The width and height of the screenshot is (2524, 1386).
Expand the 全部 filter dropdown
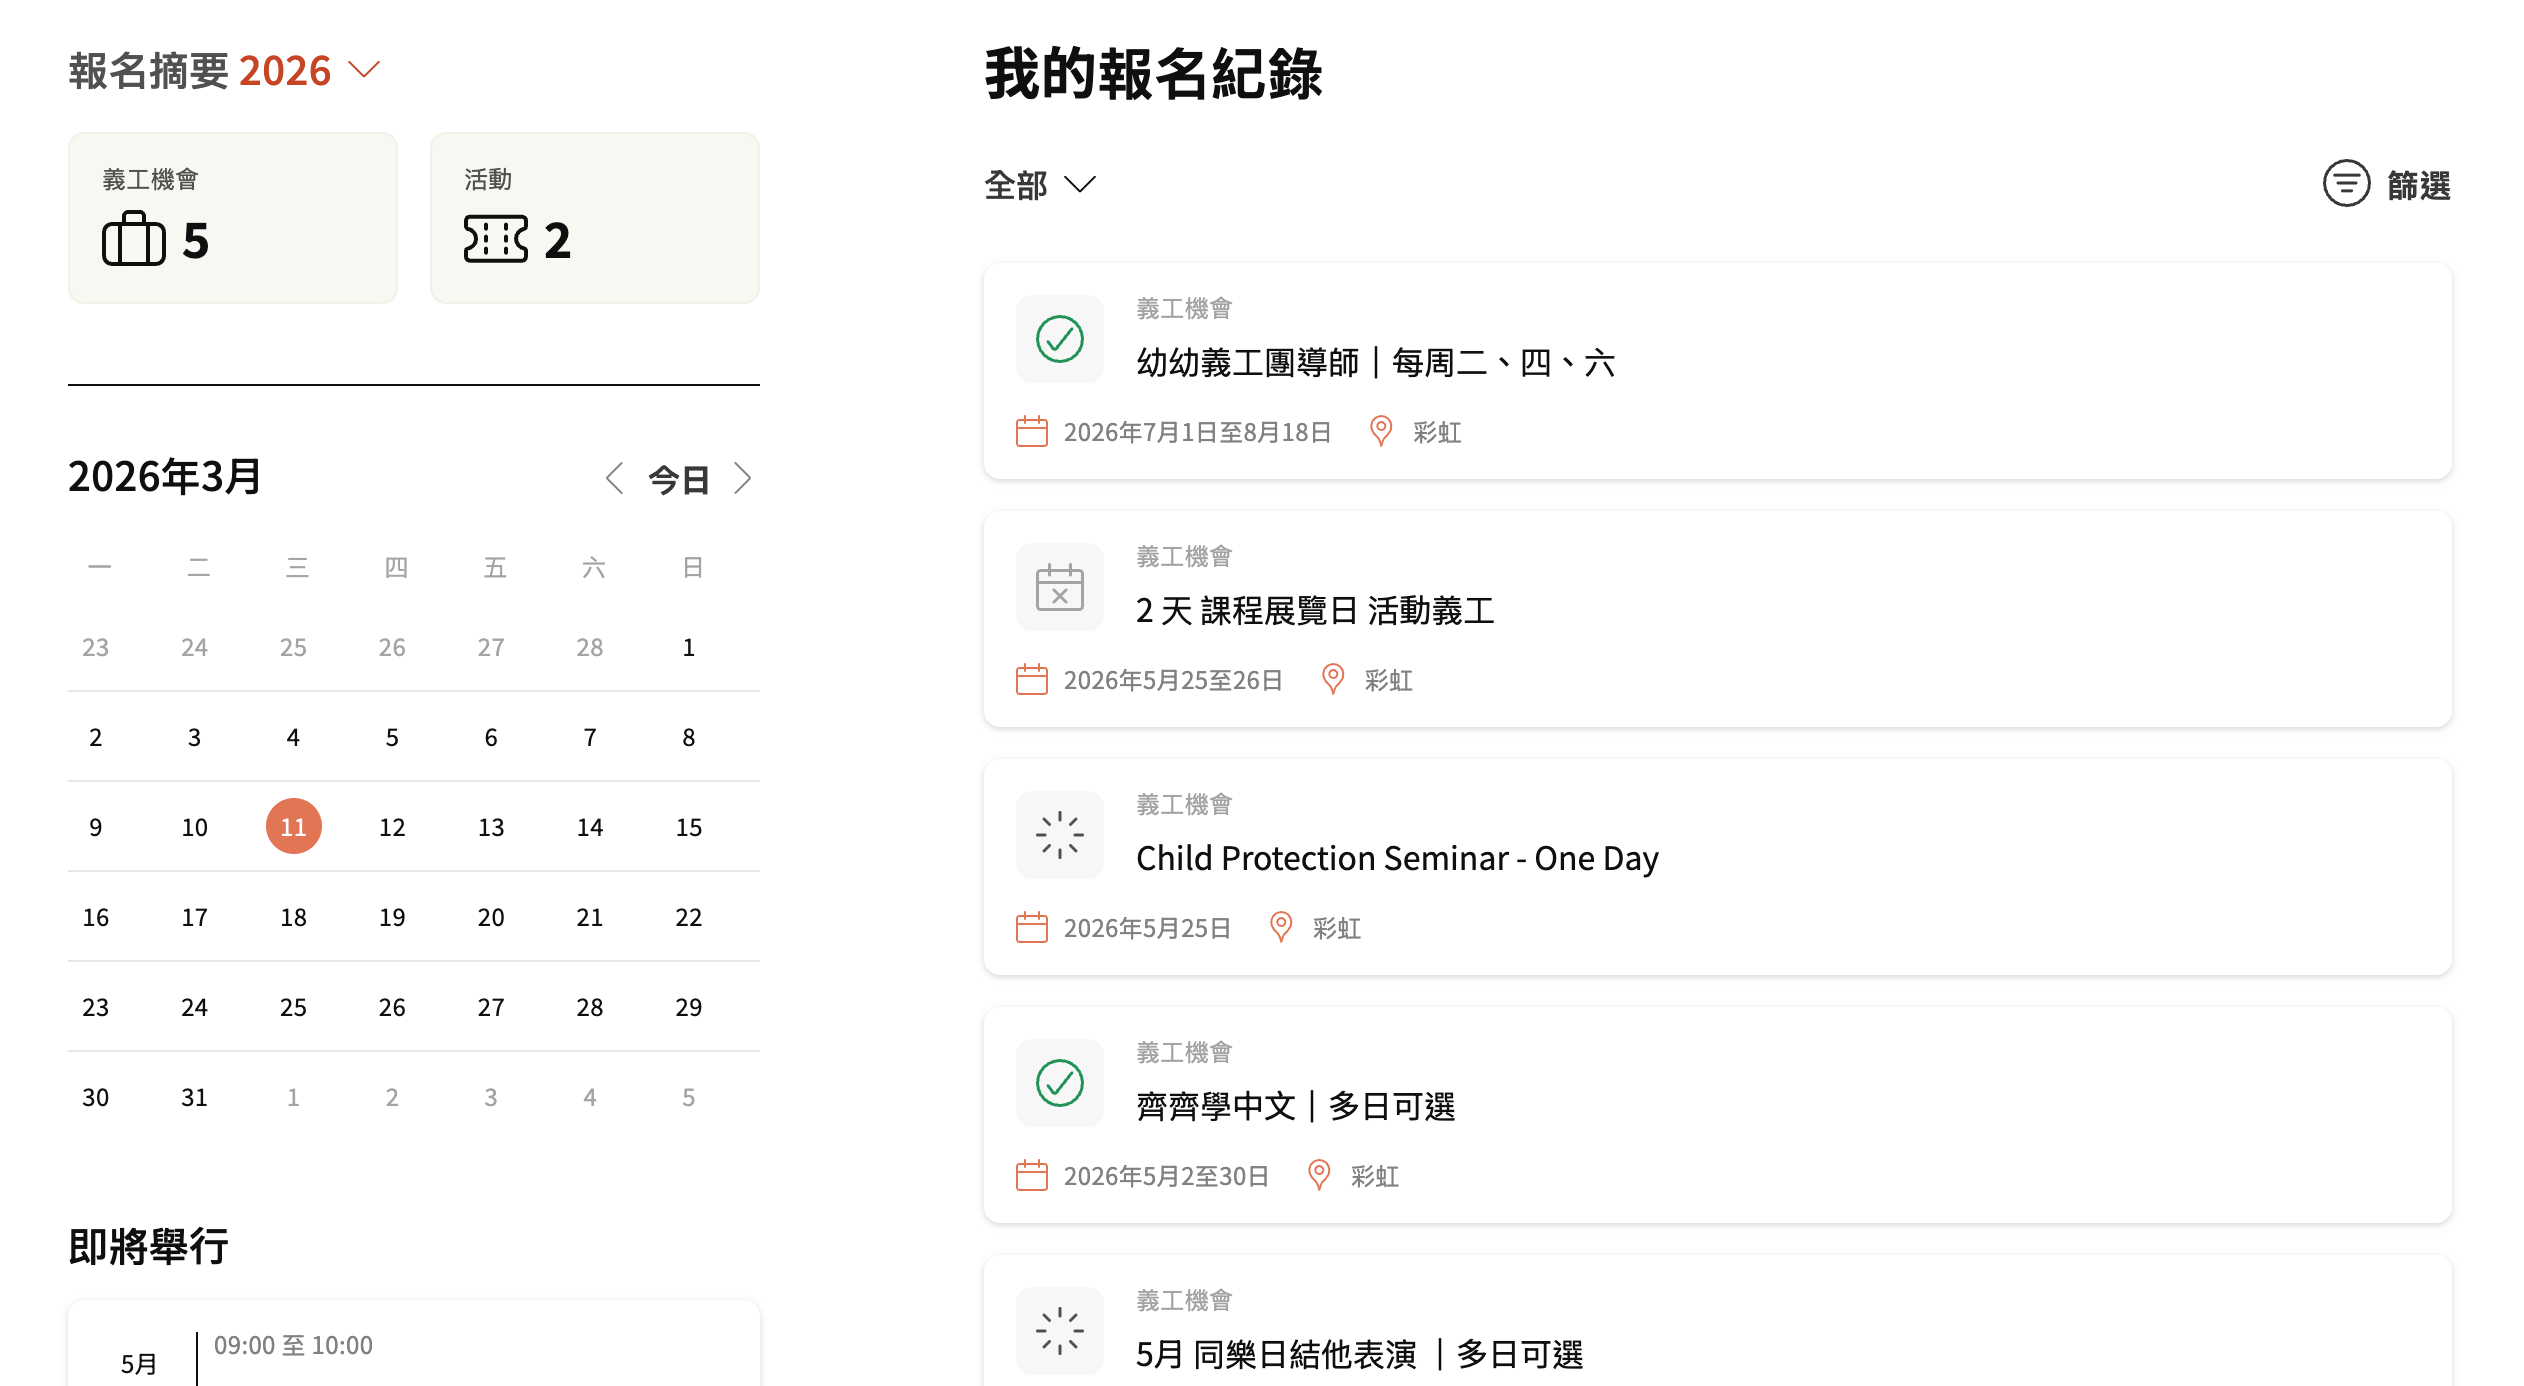pyautogui.click(x=1040, y=184)
